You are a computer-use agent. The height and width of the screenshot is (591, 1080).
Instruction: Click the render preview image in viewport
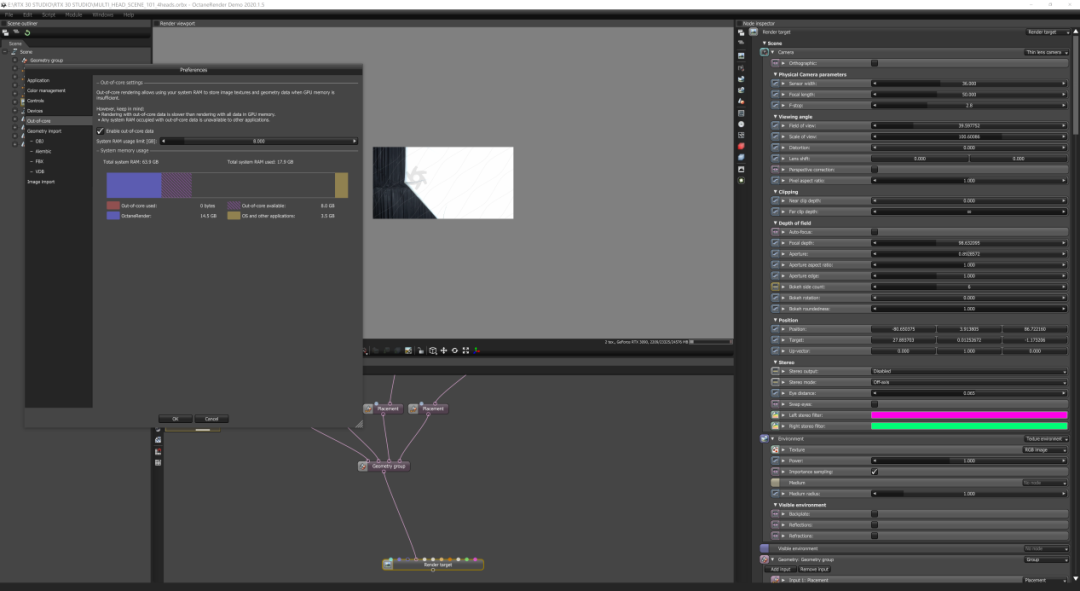(x=443, y=183)
